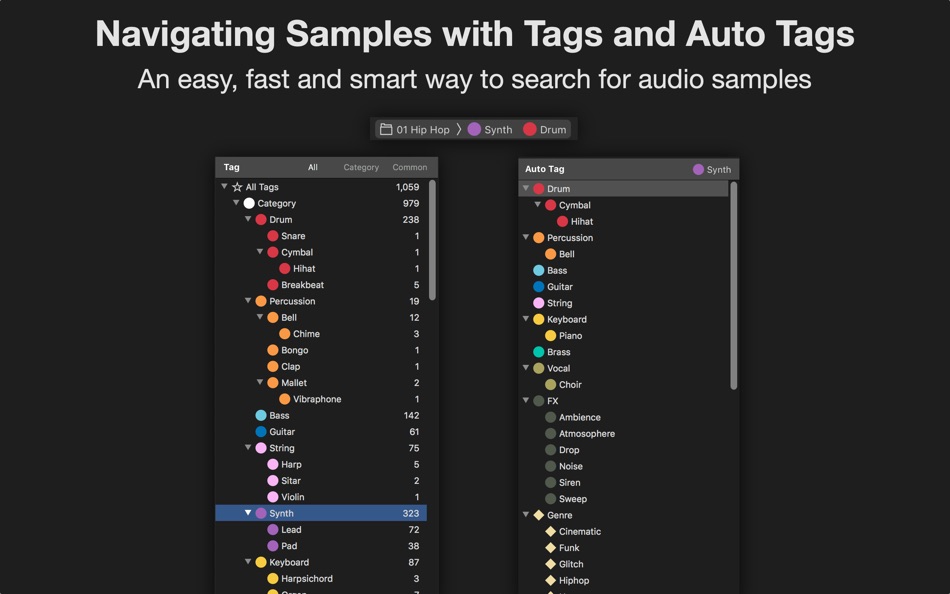Screen dimensions: 950x594
Task: Select Atmosphere under FX in Auto Tag
Action: click(x=623, y=434)
